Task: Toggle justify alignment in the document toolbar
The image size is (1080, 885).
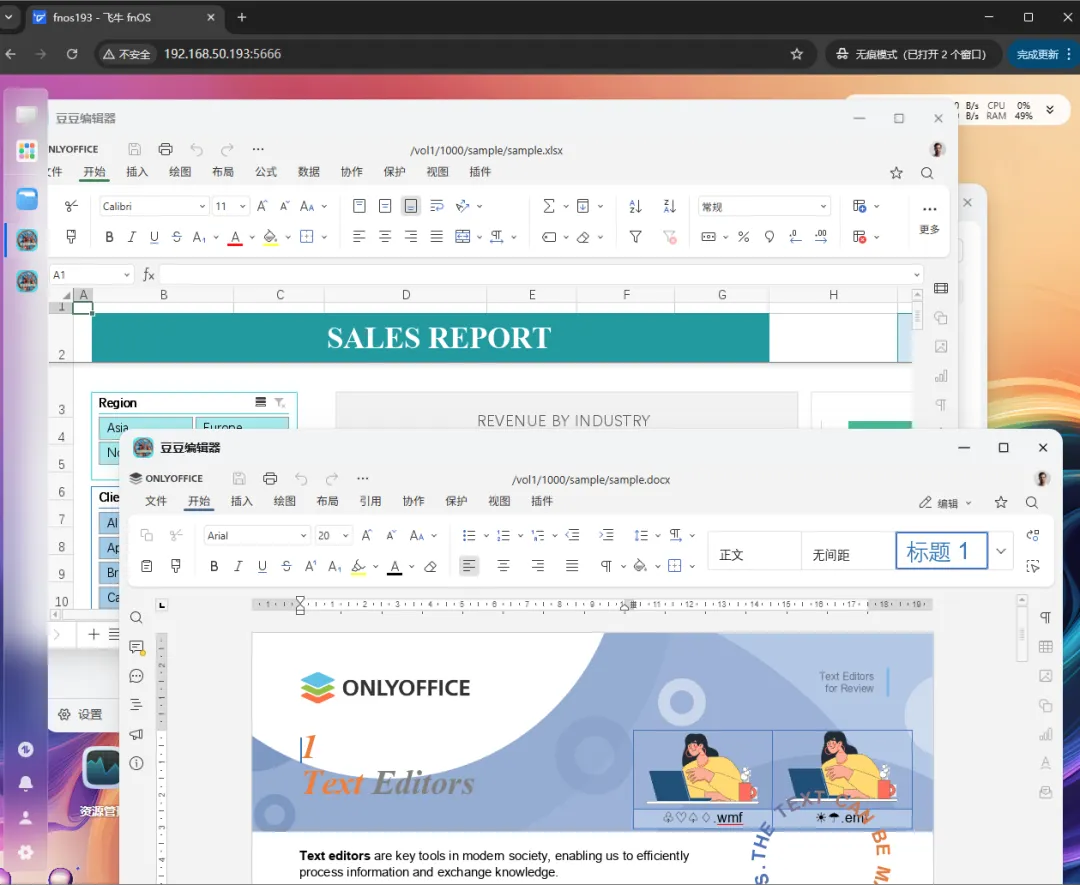Action: pyautogui.click(x=572, y=566)
